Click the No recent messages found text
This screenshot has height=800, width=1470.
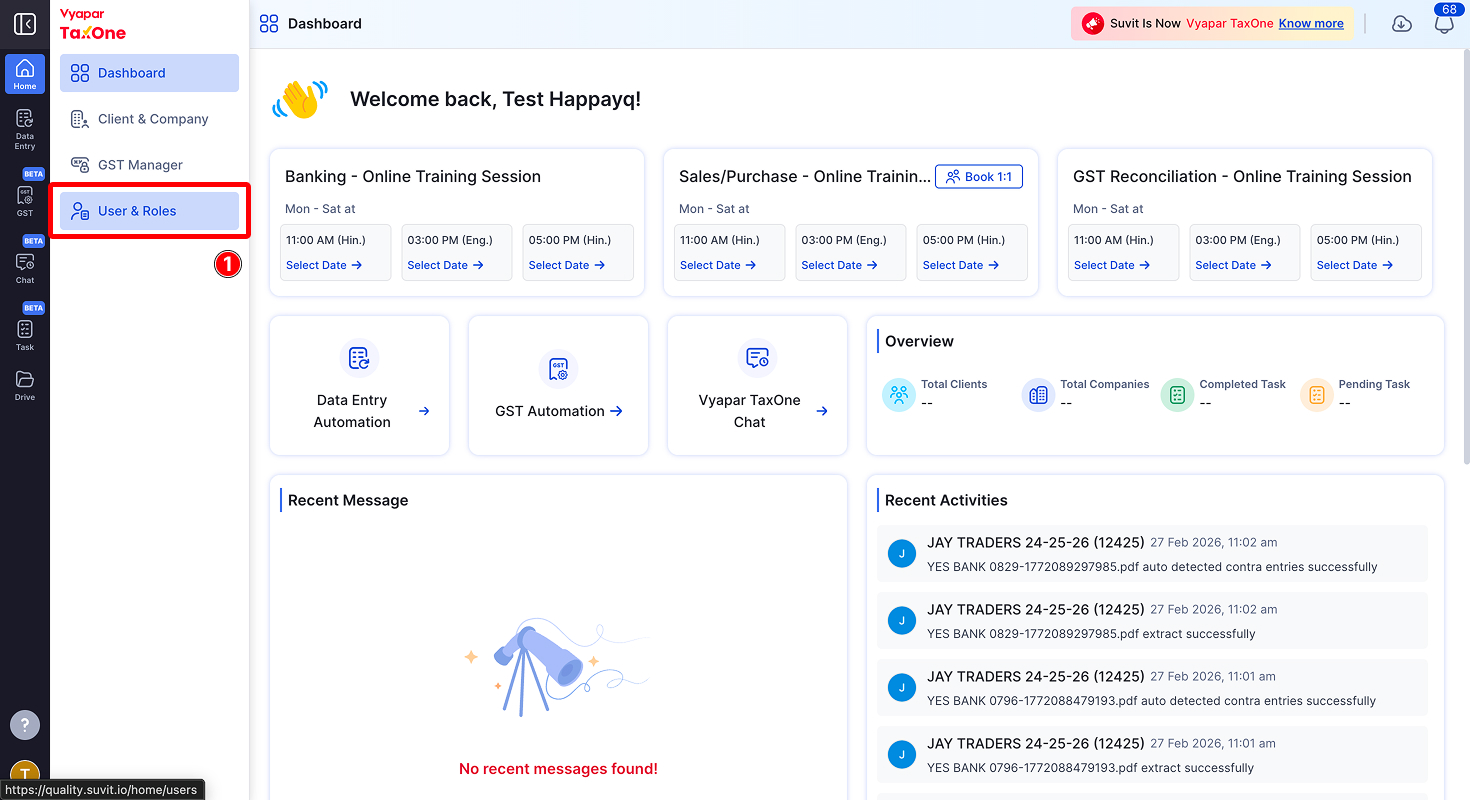tap(558, 769)
